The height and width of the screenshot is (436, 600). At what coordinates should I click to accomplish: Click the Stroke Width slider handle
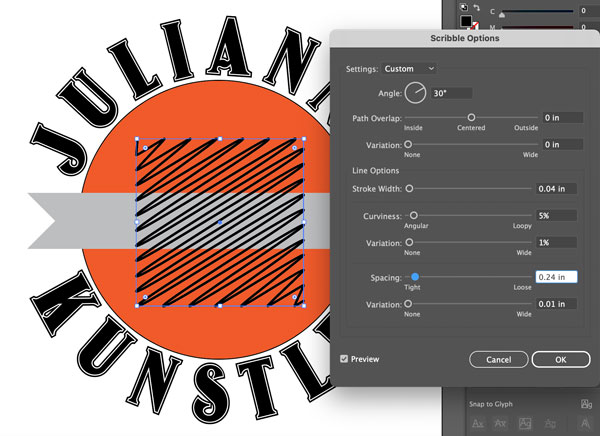point(409,188)
